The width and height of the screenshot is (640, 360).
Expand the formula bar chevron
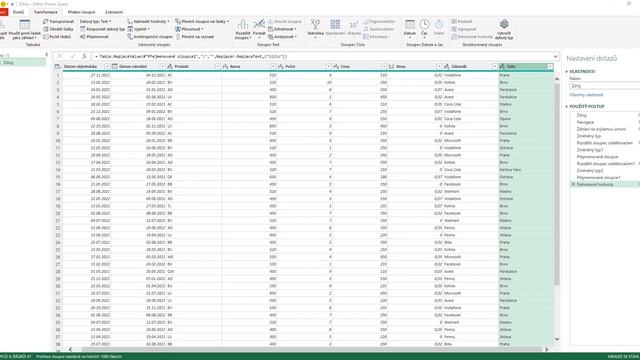pyautogui.click(x=556, y=56)
